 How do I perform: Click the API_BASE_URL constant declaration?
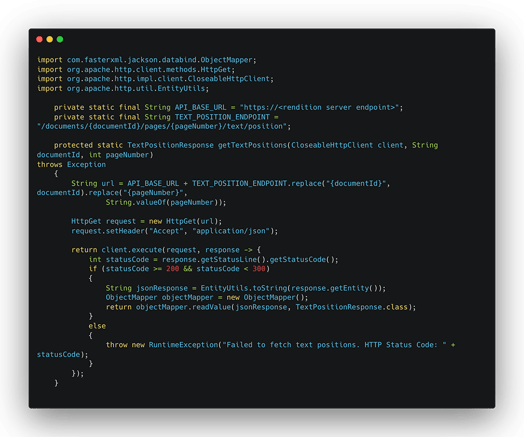point(229,107)
